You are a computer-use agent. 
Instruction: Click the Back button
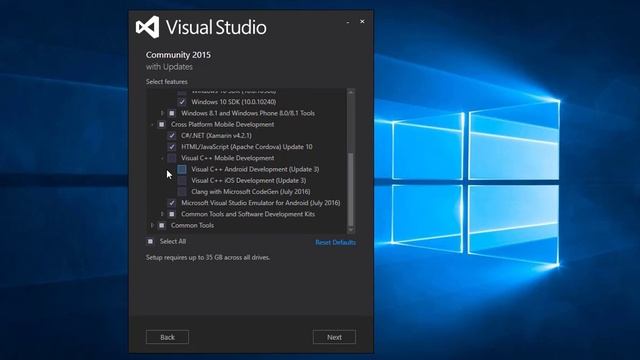click(167, 337)
